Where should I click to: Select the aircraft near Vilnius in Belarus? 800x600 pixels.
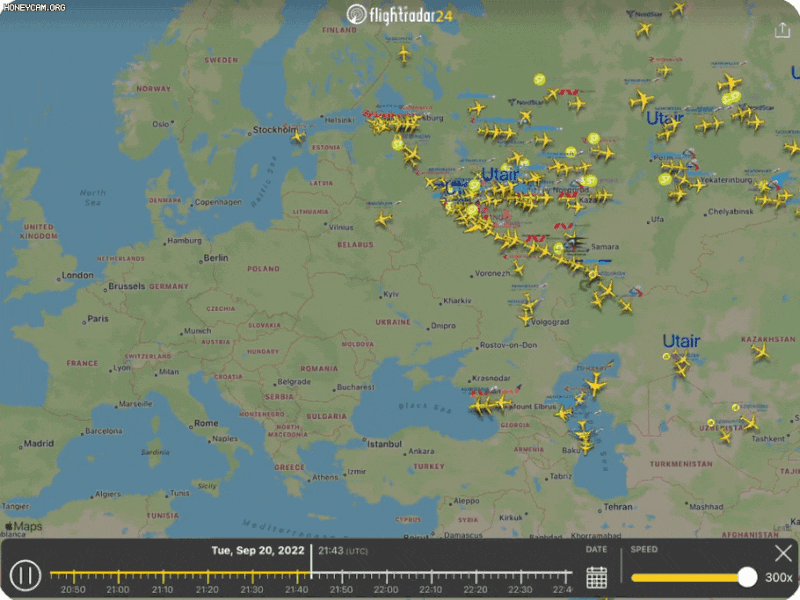point(383,219)
